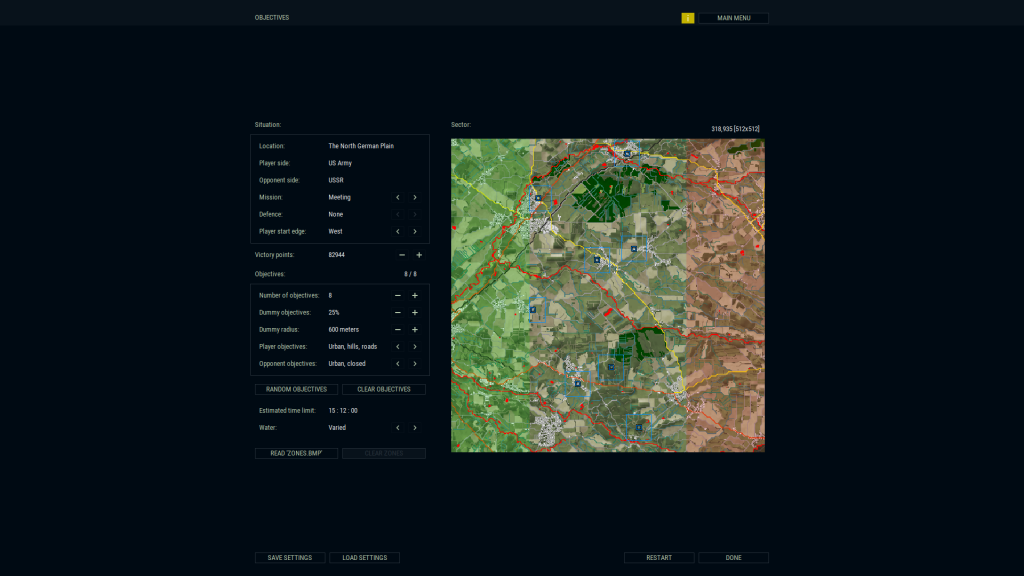Select previous Opponent objectives option

click(x=398, y=364)
